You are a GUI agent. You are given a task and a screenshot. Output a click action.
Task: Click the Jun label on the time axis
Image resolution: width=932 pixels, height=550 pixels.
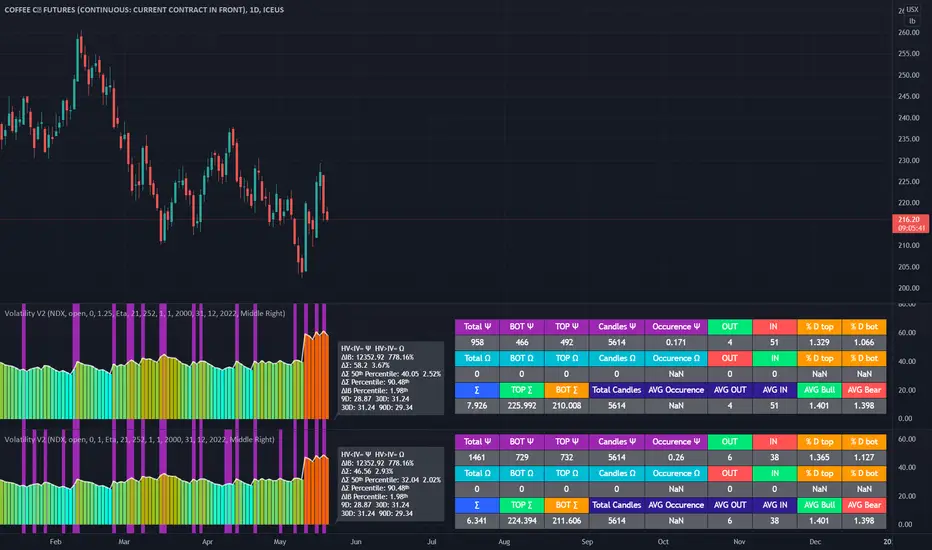coord(355,542)
